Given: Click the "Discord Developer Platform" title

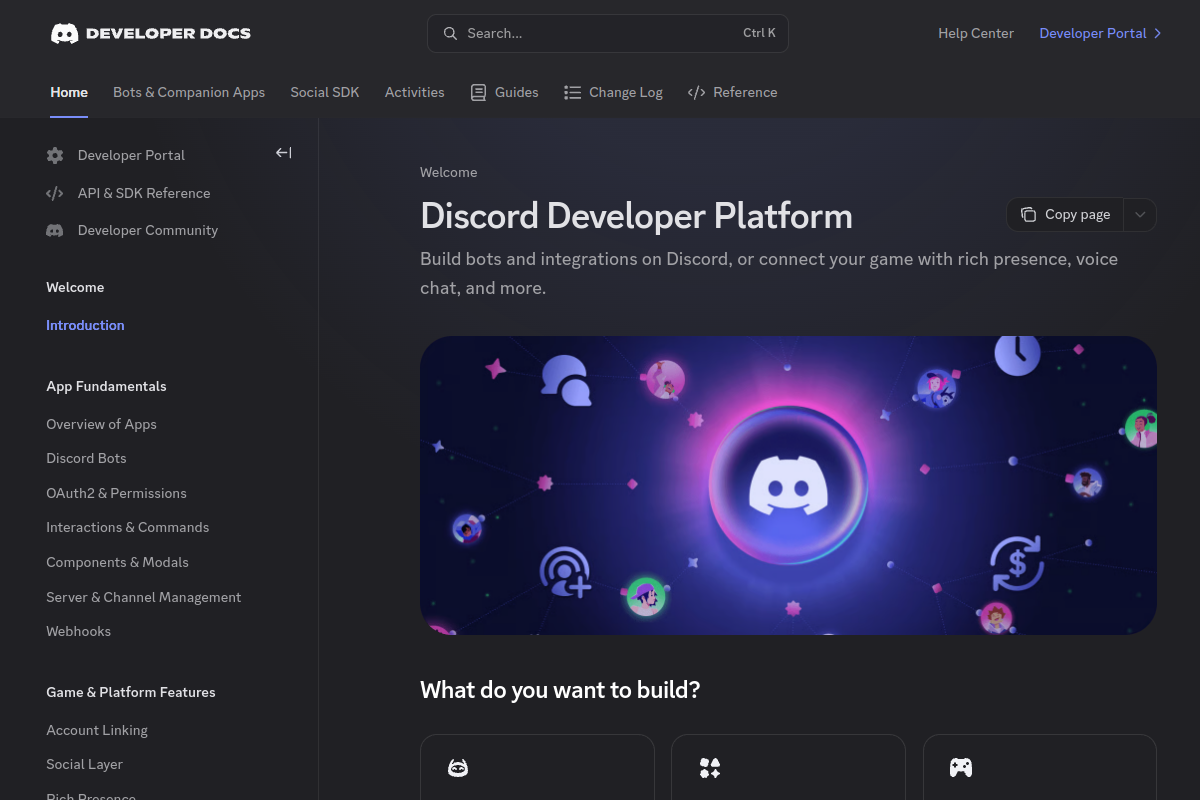Looking at the screenshot, I should [636, 216].
